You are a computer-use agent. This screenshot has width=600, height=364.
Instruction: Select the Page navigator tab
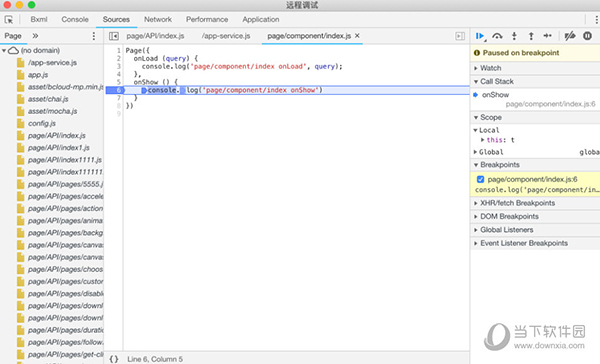tap(13, 36)
